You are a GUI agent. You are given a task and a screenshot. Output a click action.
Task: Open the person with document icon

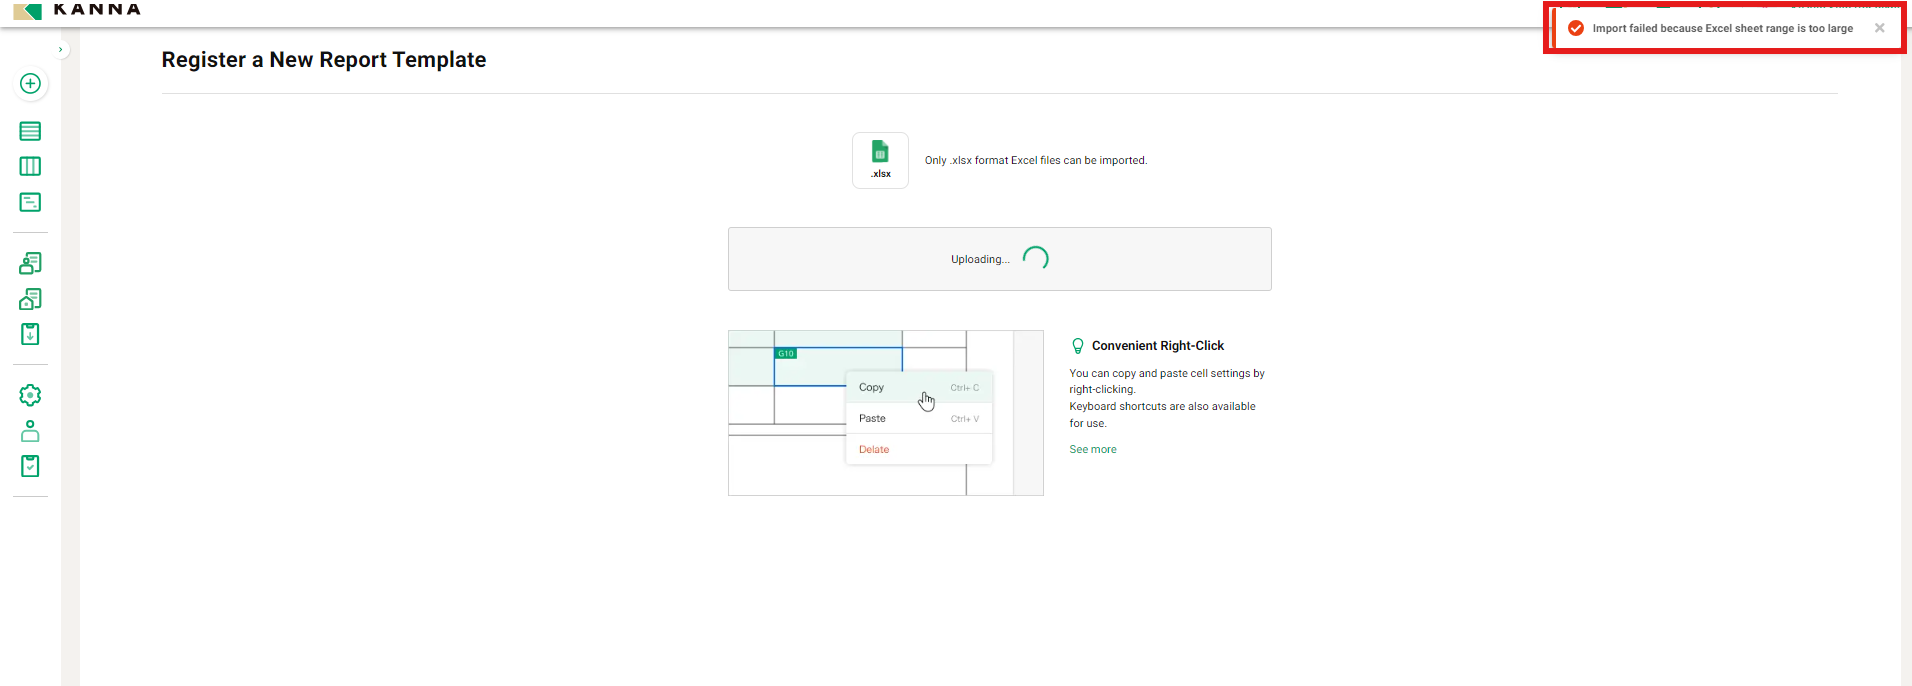tap(30, 263)
